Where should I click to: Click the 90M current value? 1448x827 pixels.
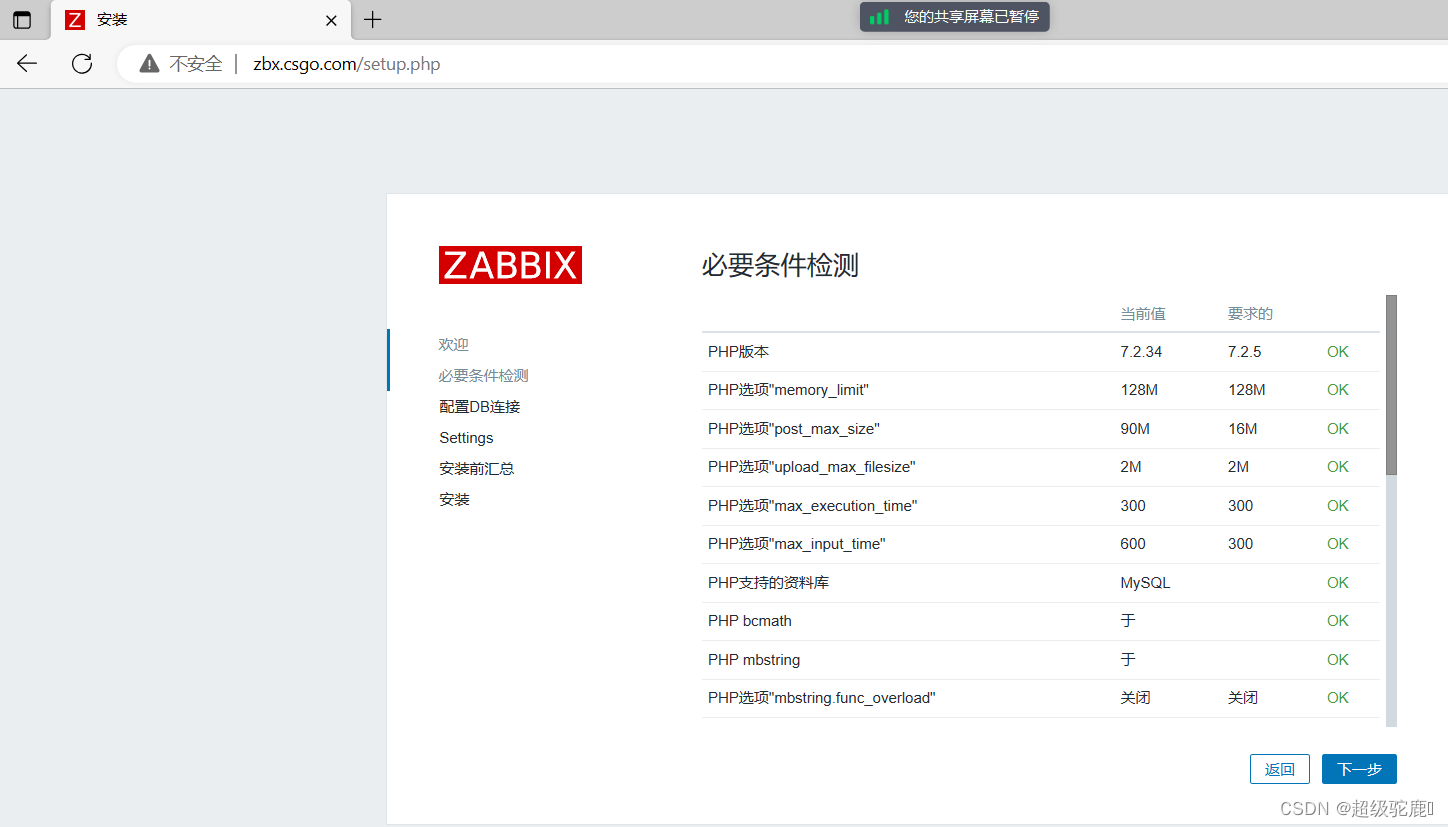point(1135,429)
